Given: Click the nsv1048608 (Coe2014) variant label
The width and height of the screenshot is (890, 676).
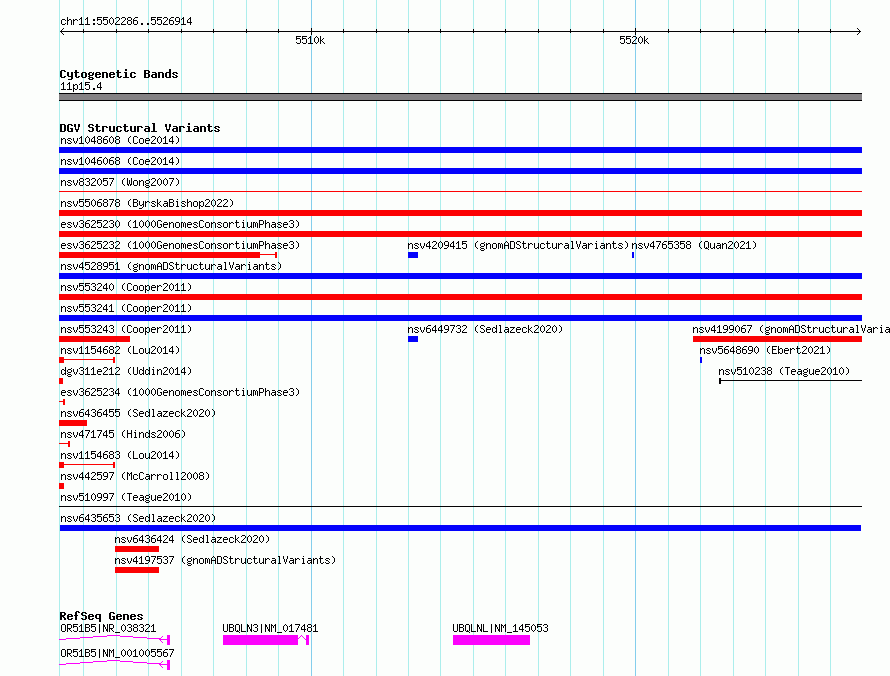Looking at the screenshot, I should tap(120, 140).
